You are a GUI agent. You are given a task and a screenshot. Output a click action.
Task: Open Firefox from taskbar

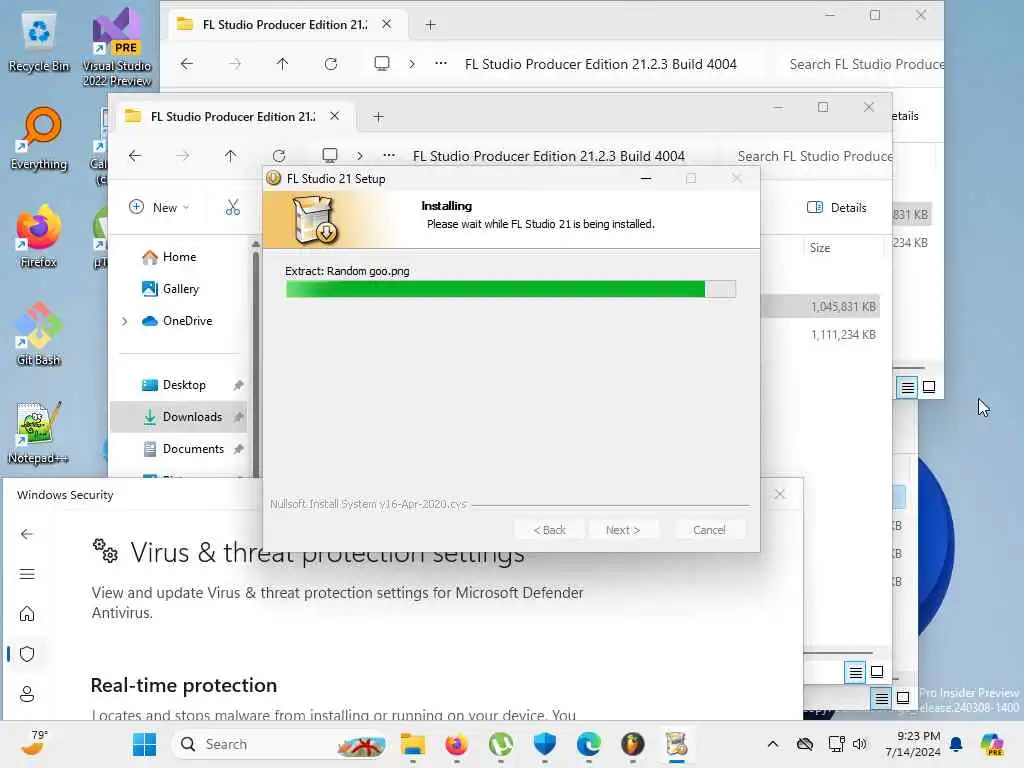[x=456, y=744]
